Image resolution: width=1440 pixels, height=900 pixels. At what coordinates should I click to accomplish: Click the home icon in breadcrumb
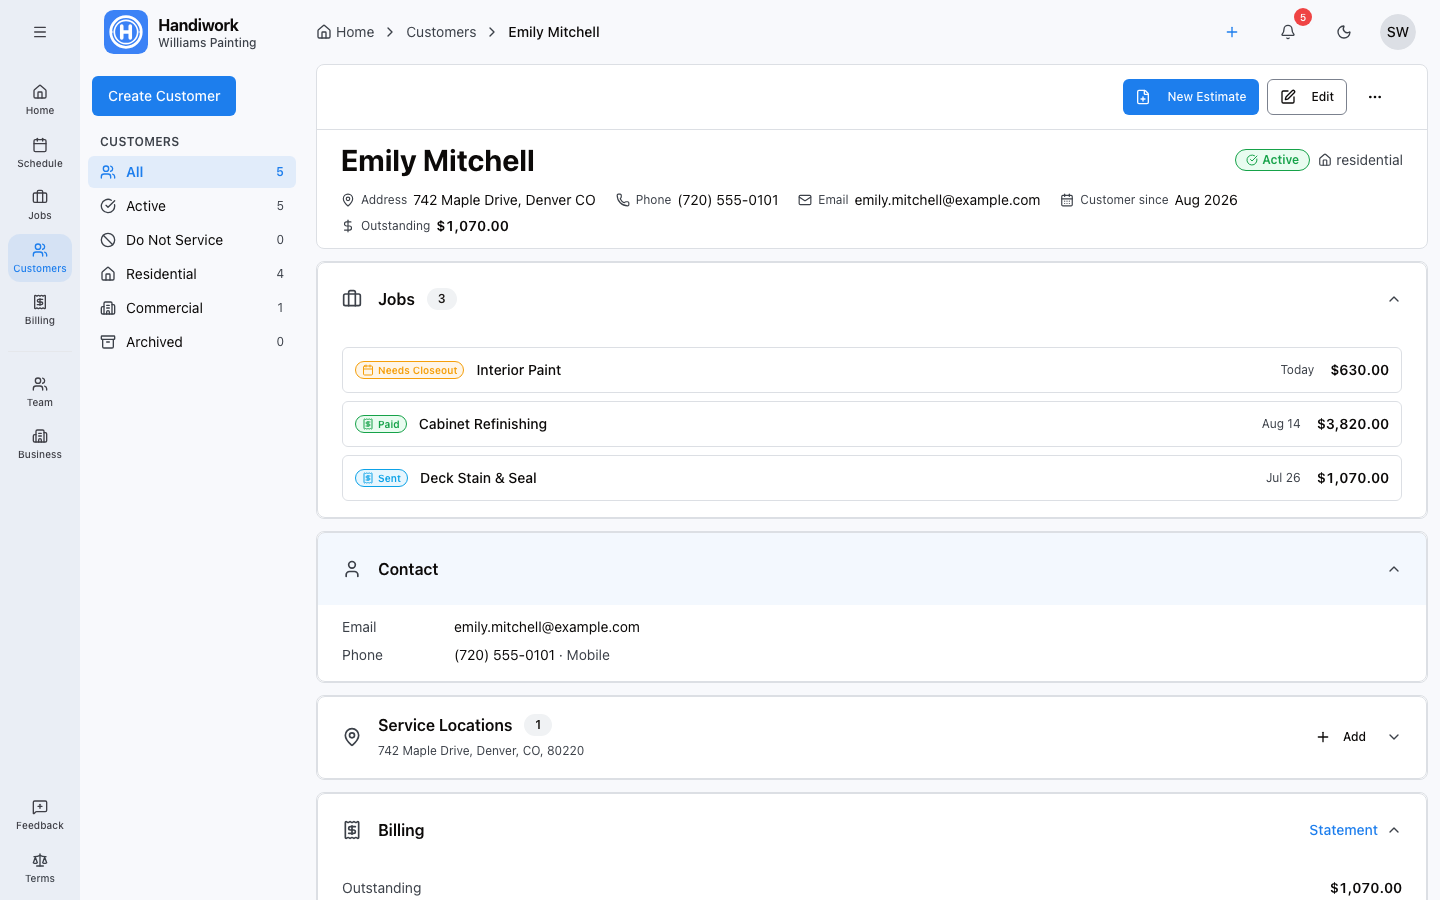(324, 32)
